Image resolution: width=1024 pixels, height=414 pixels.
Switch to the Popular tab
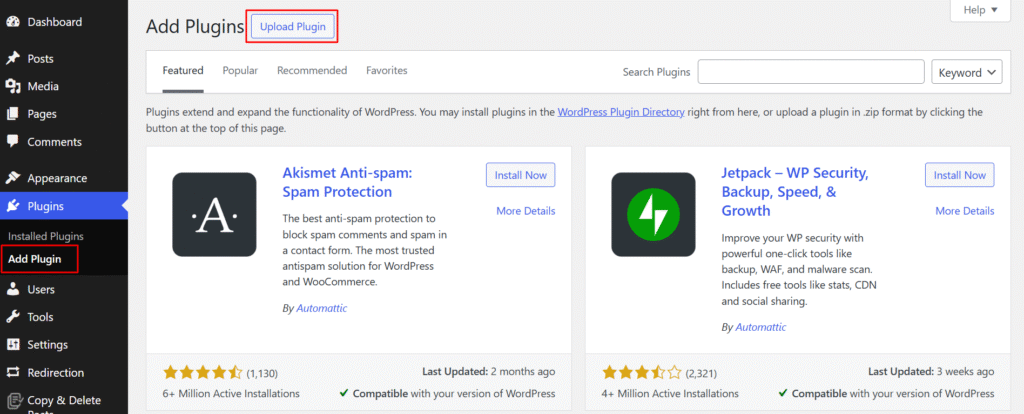(240, 71)
